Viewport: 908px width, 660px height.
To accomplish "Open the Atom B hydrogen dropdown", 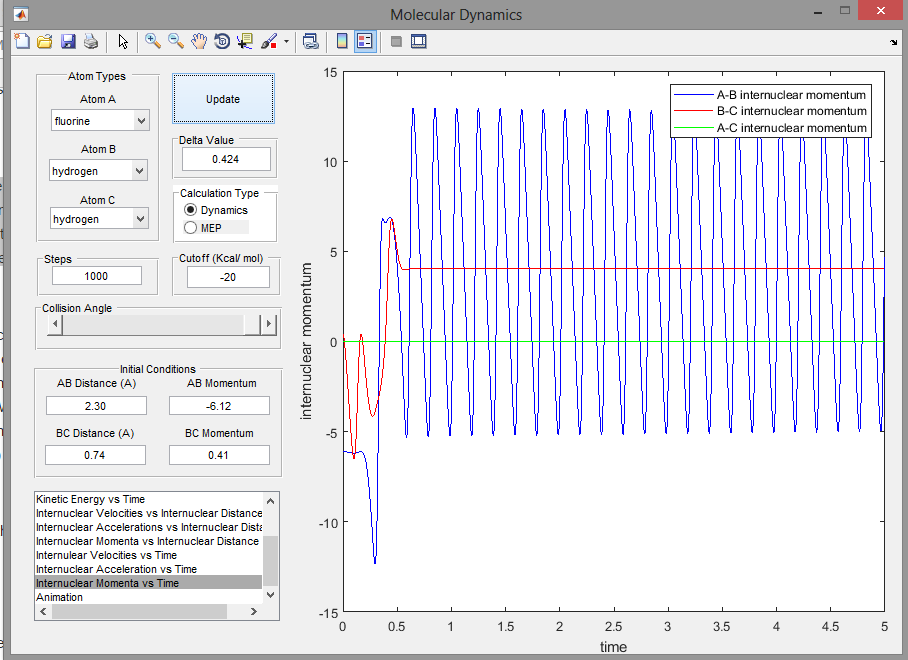I will 99,171.
